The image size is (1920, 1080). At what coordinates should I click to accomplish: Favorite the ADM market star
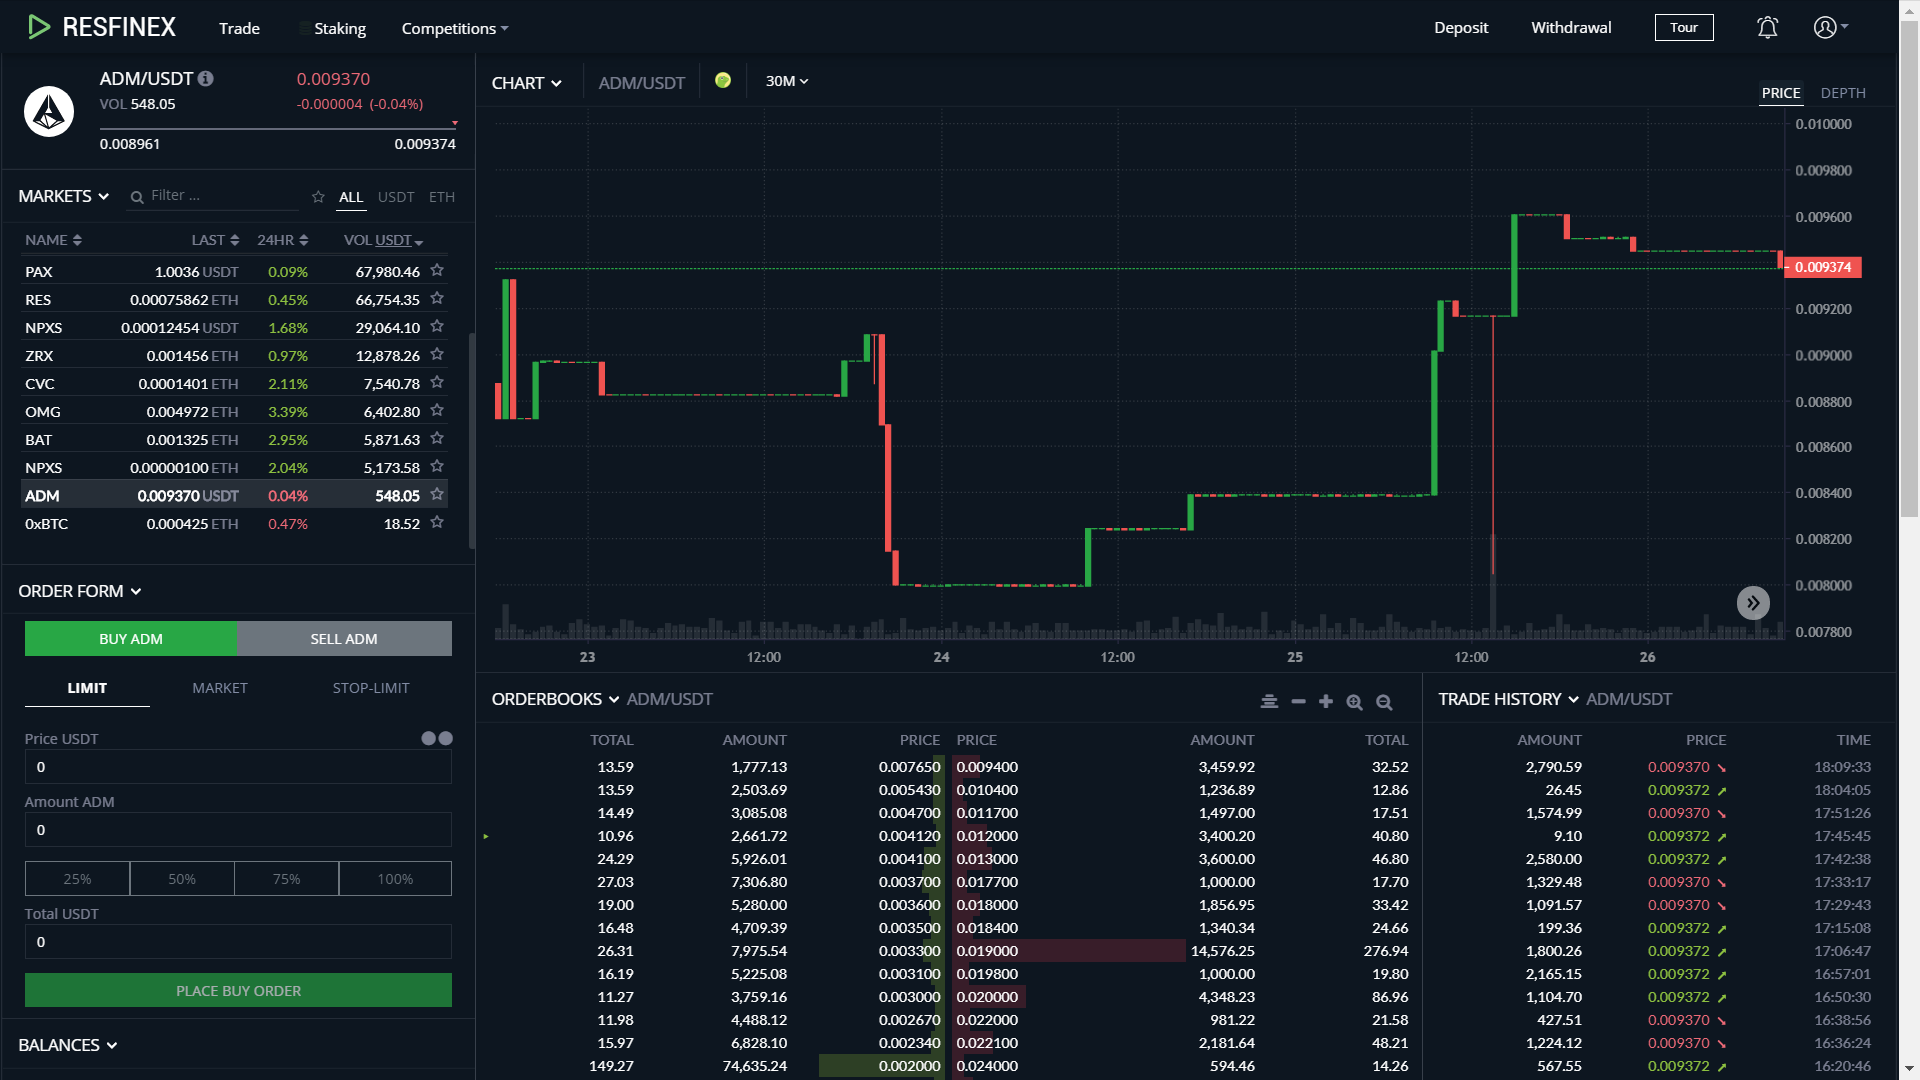pos(437,495)
